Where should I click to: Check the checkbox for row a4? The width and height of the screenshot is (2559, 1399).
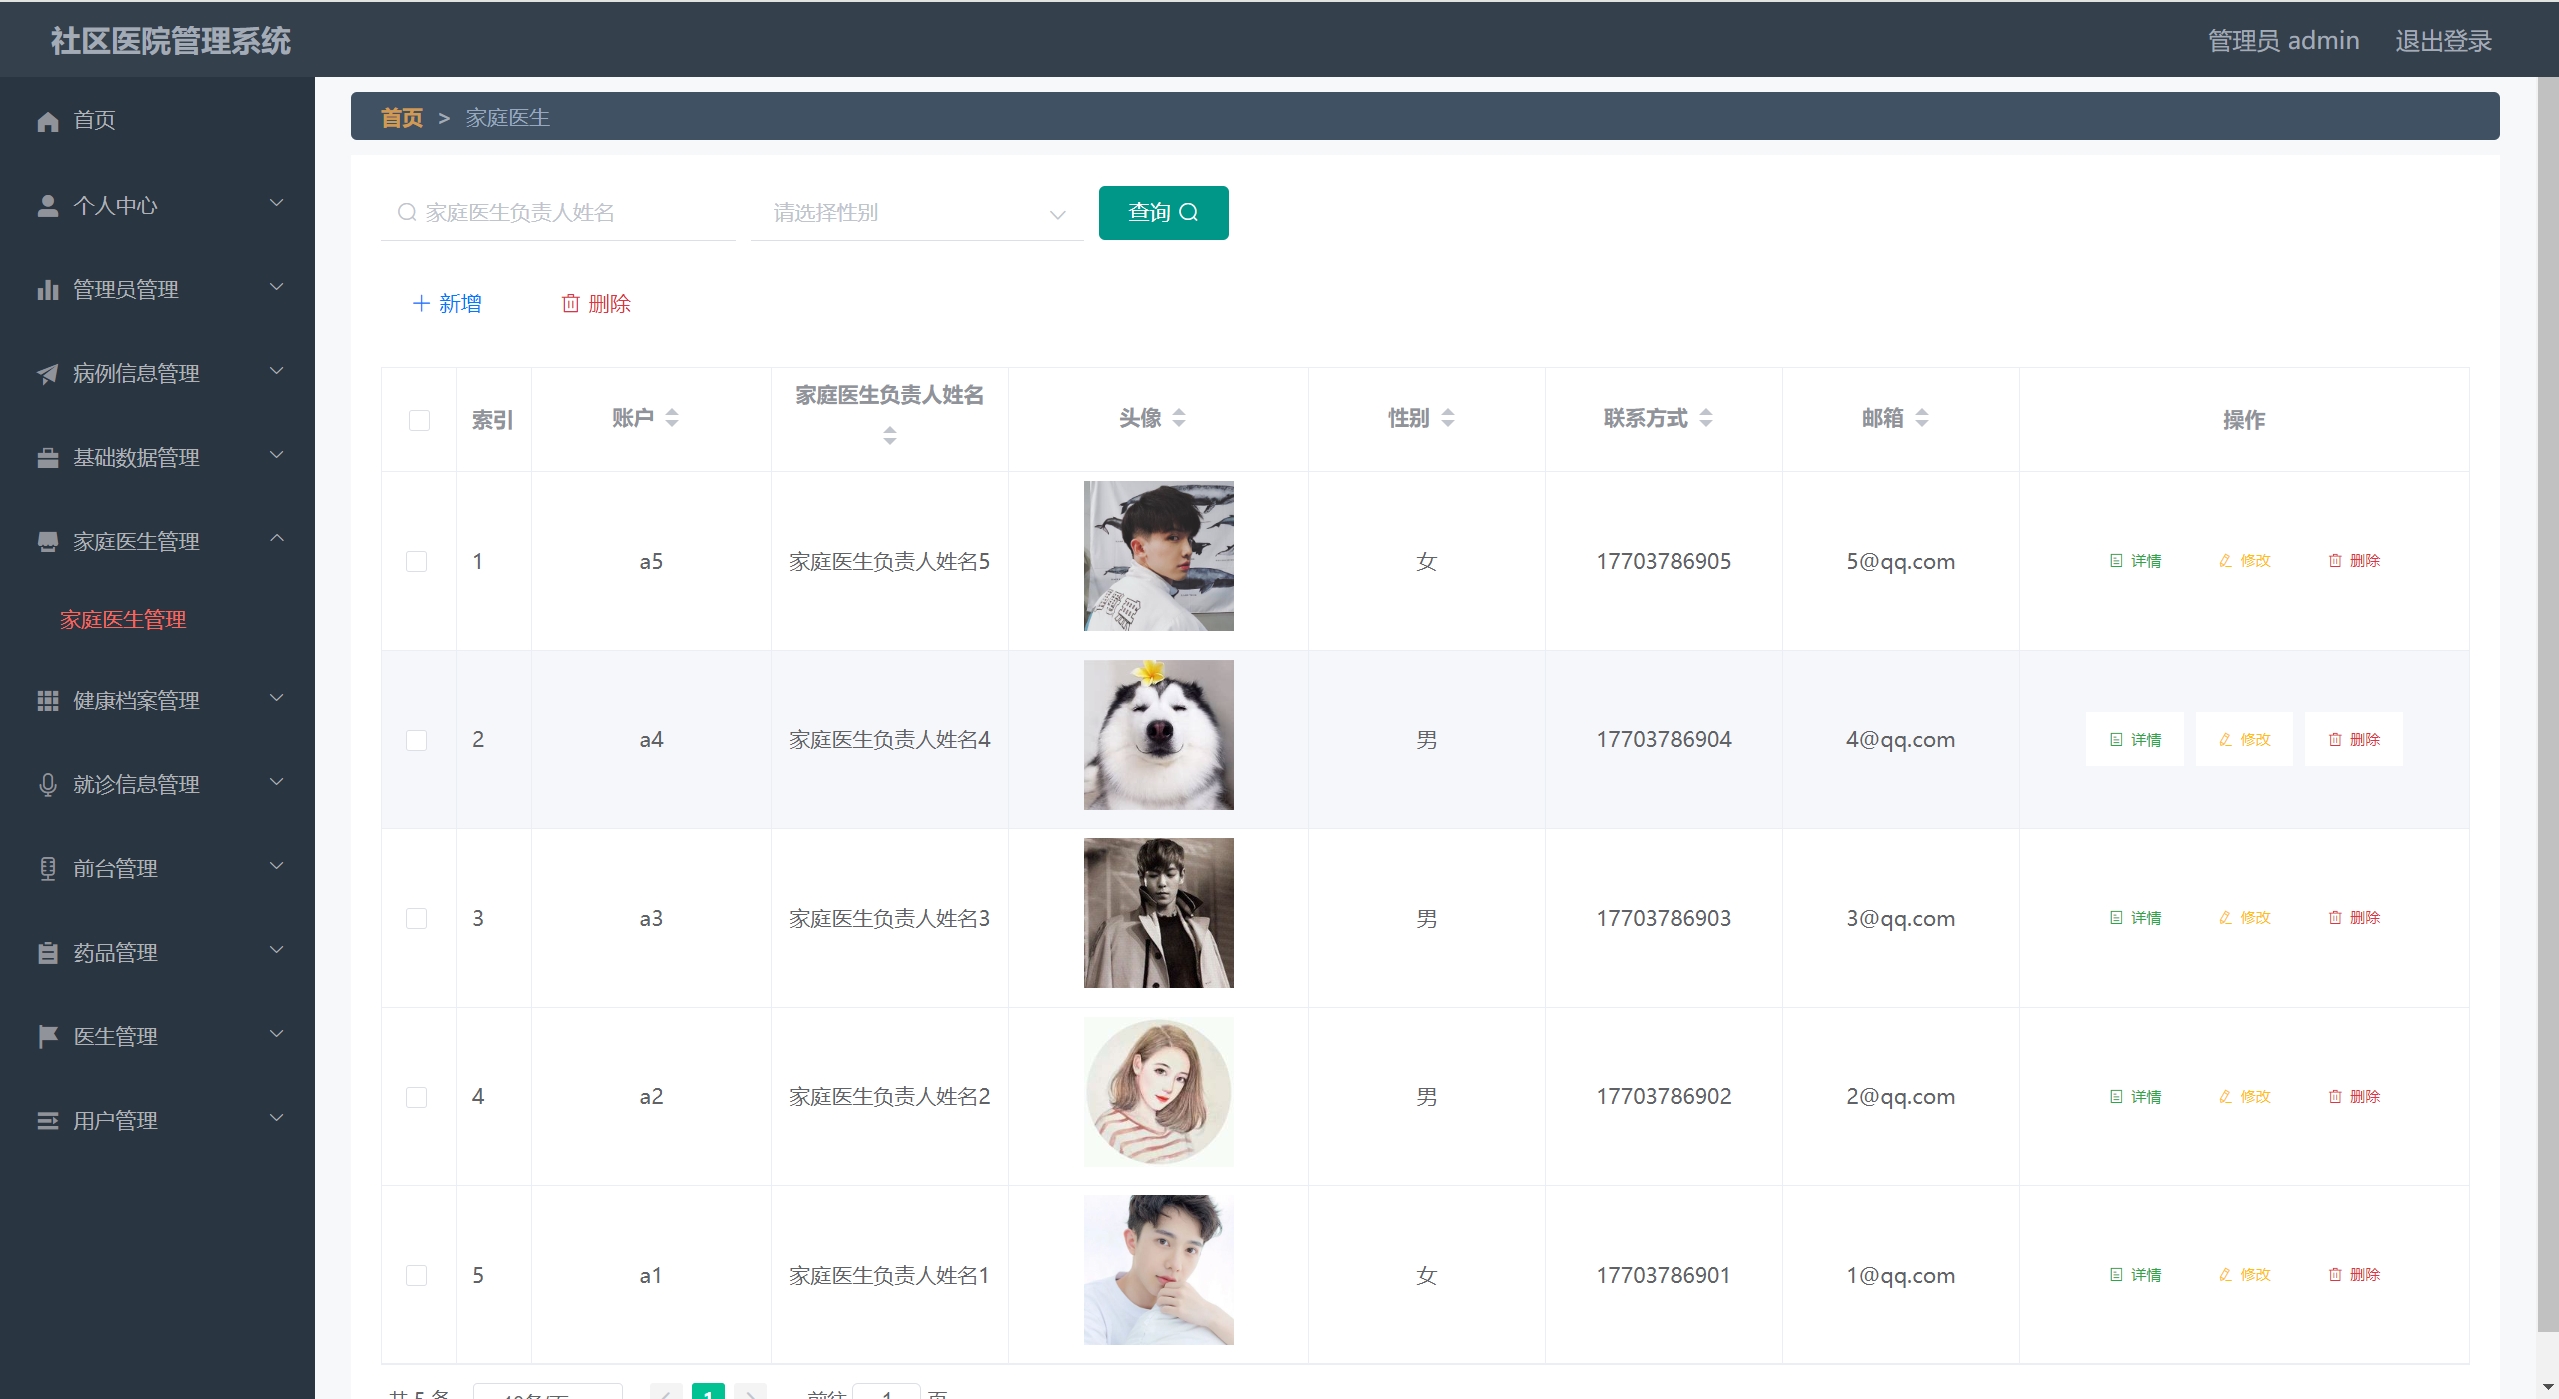(x=417, y=740)
